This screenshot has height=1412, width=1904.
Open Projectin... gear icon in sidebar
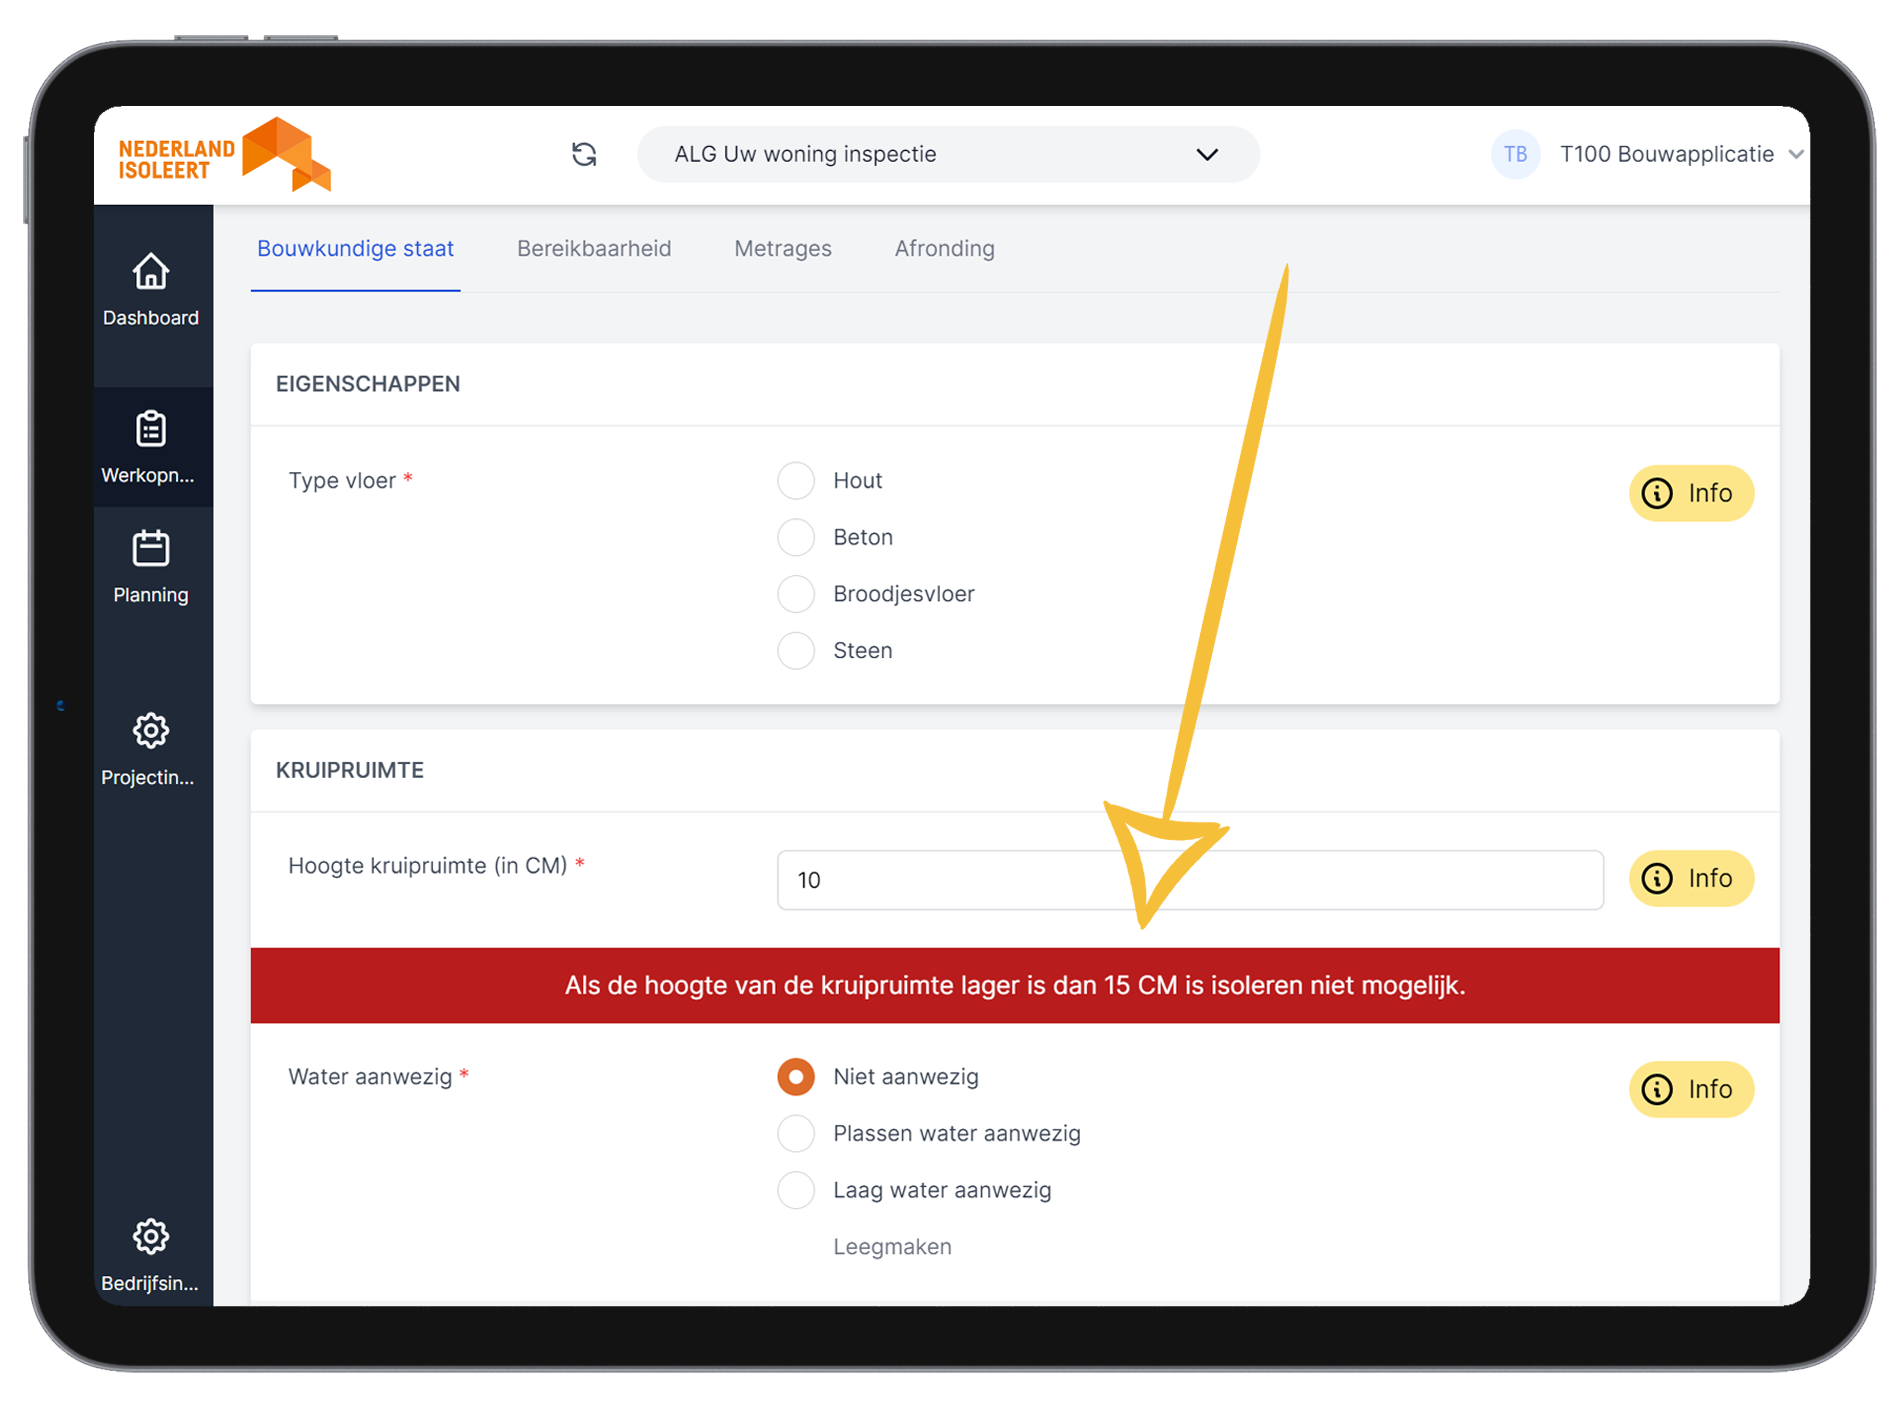click(151, 731)
